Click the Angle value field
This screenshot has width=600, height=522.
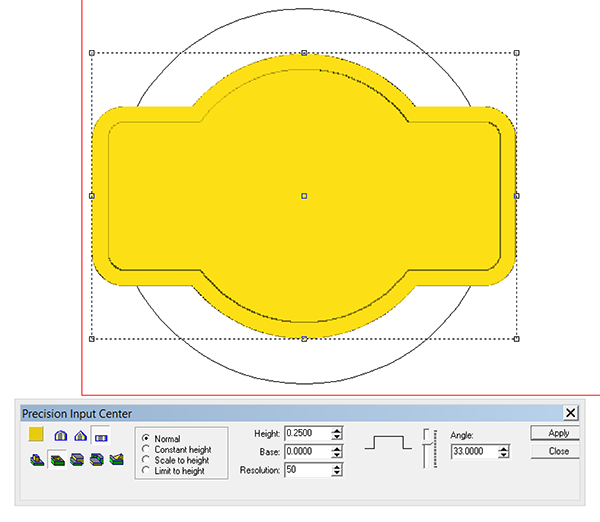click(474, 452)
